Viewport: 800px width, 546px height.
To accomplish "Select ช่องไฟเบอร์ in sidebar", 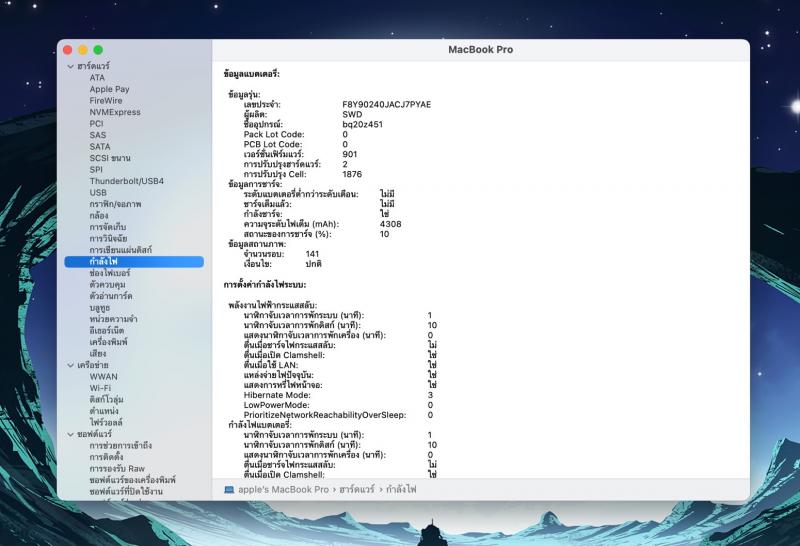I will point(110,273).
